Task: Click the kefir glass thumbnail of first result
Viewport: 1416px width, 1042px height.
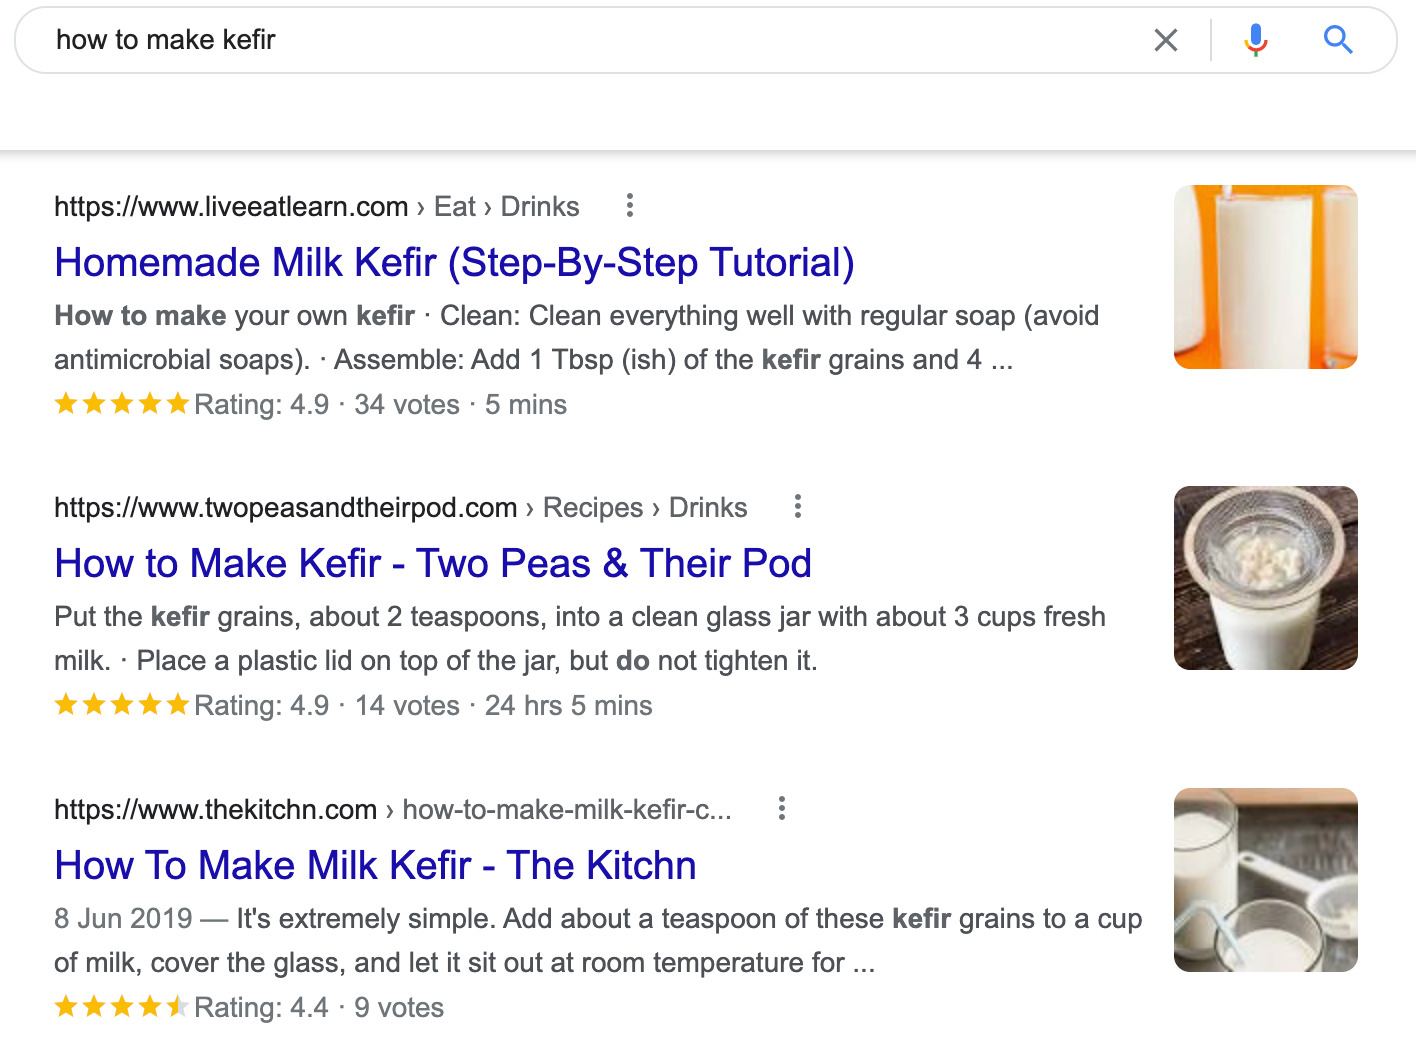Action: [1265, 278]
